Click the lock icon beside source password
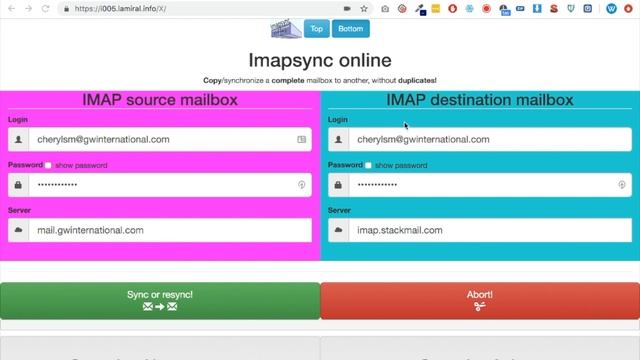640x360 pixels. tap(18, 185)
